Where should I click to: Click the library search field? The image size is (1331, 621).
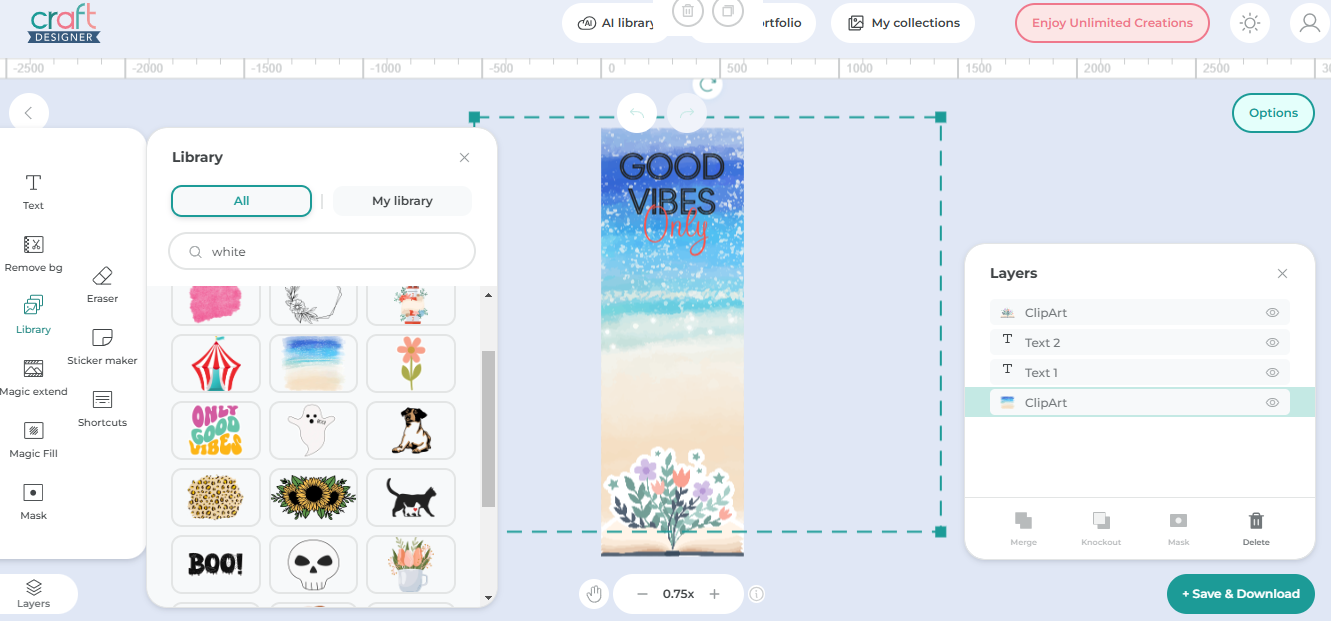click(x=322, y=252)
